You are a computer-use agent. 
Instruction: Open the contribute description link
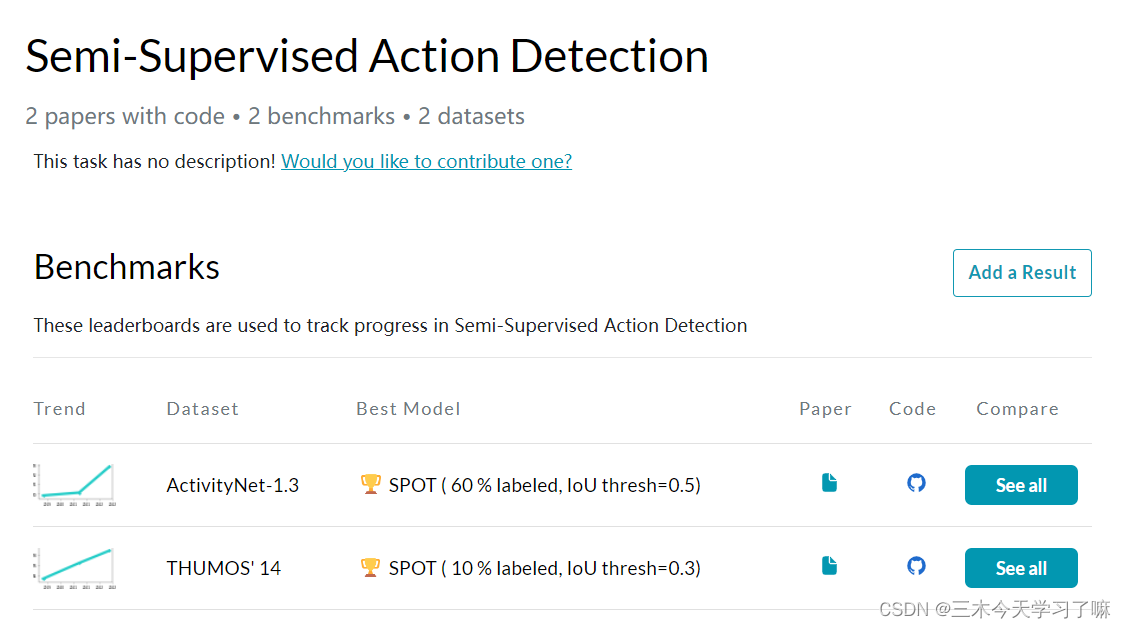point(427,161)
